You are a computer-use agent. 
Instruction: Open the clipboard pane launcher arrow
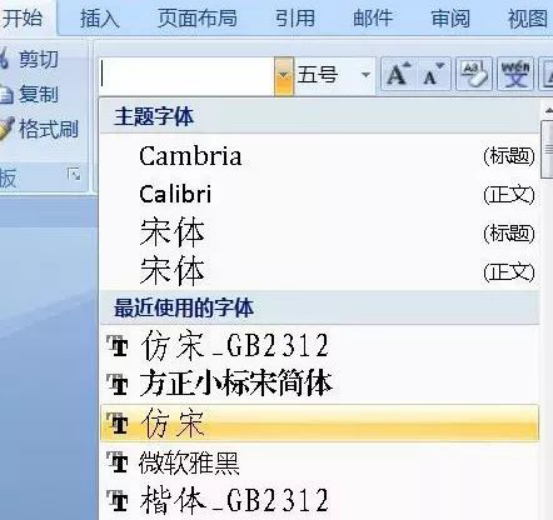click(74, 174)
